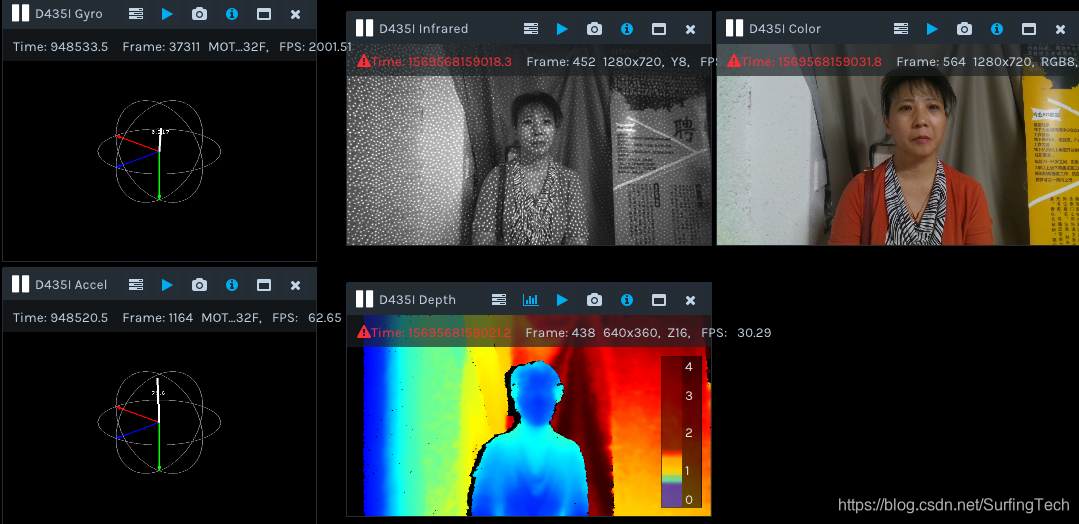Click the Accel 3D orientation sphere
Image resolution: width=1079 pixels, height=524 pixels.
[159, 421]
